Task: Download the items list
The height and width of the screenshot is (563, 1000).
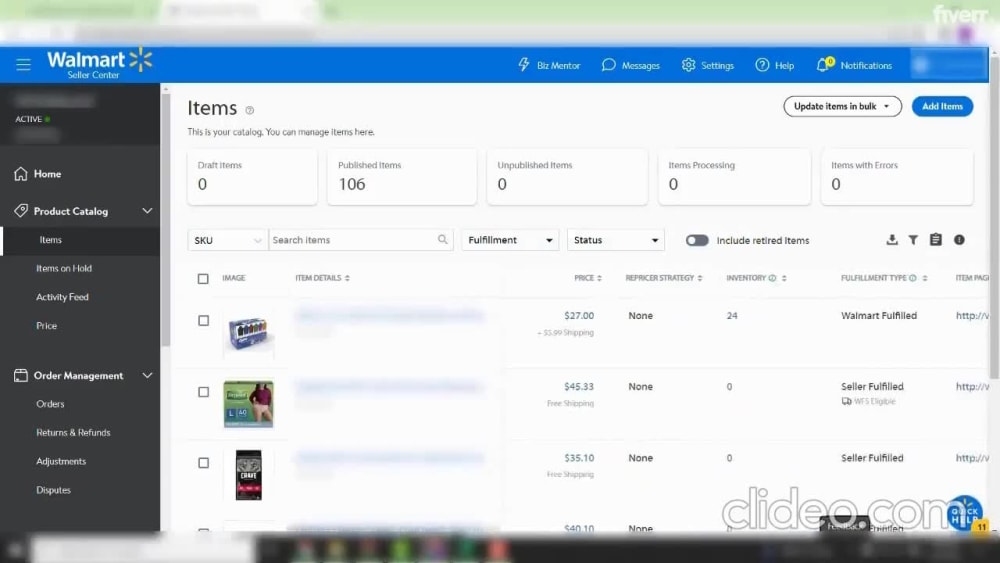Action: coord(892,240)
